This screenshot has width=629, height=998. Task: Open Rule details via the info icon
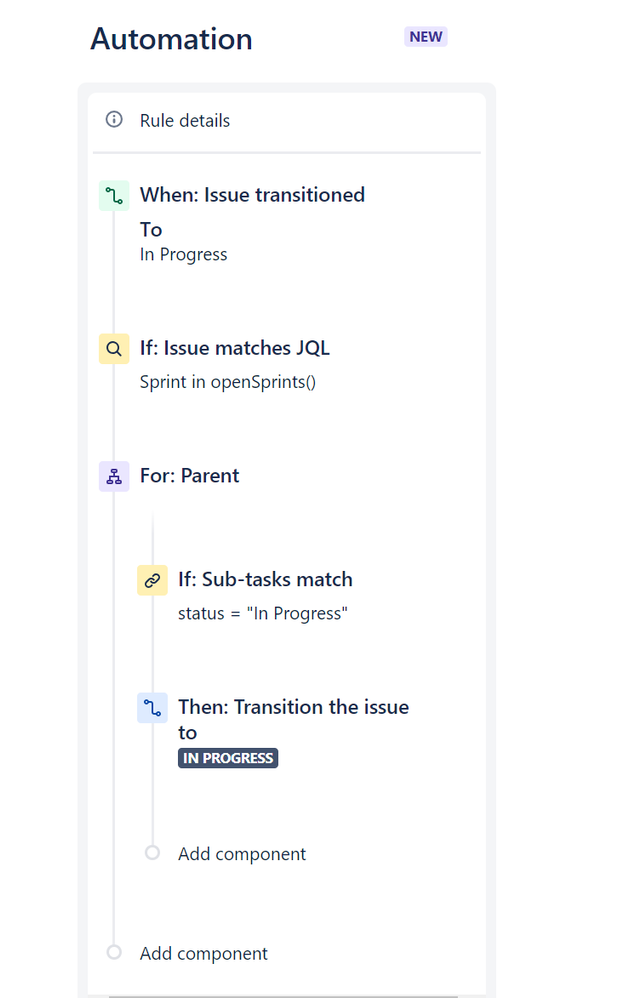(114, 120)
